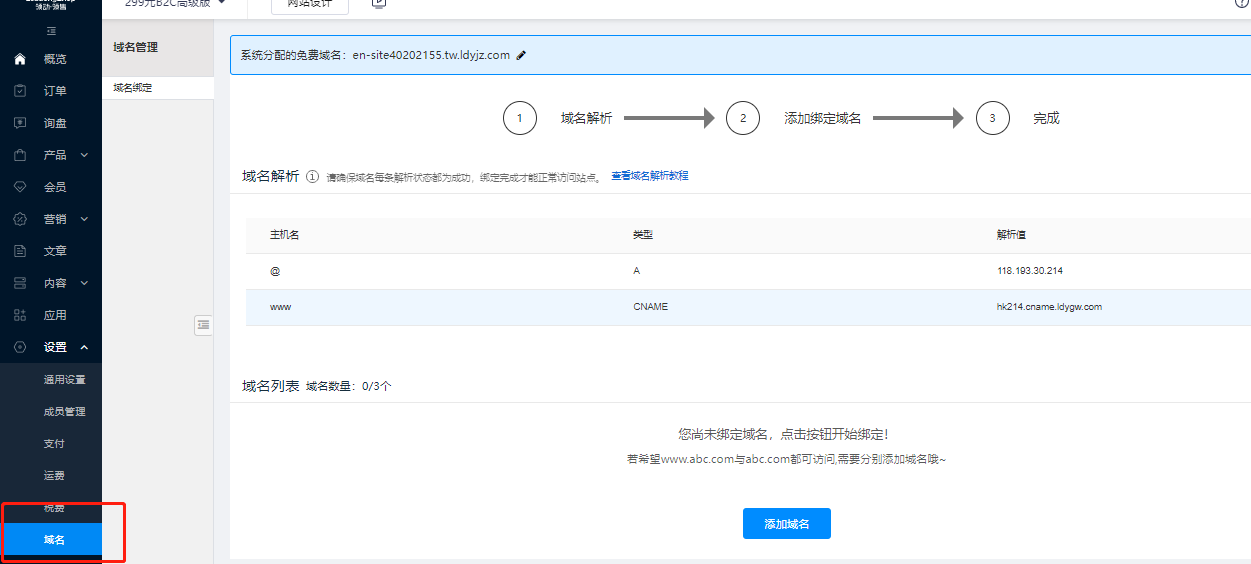Open the 查看域名解析教程 tutorial link
Screen dimensions: 1251x564
click(649, 176)
